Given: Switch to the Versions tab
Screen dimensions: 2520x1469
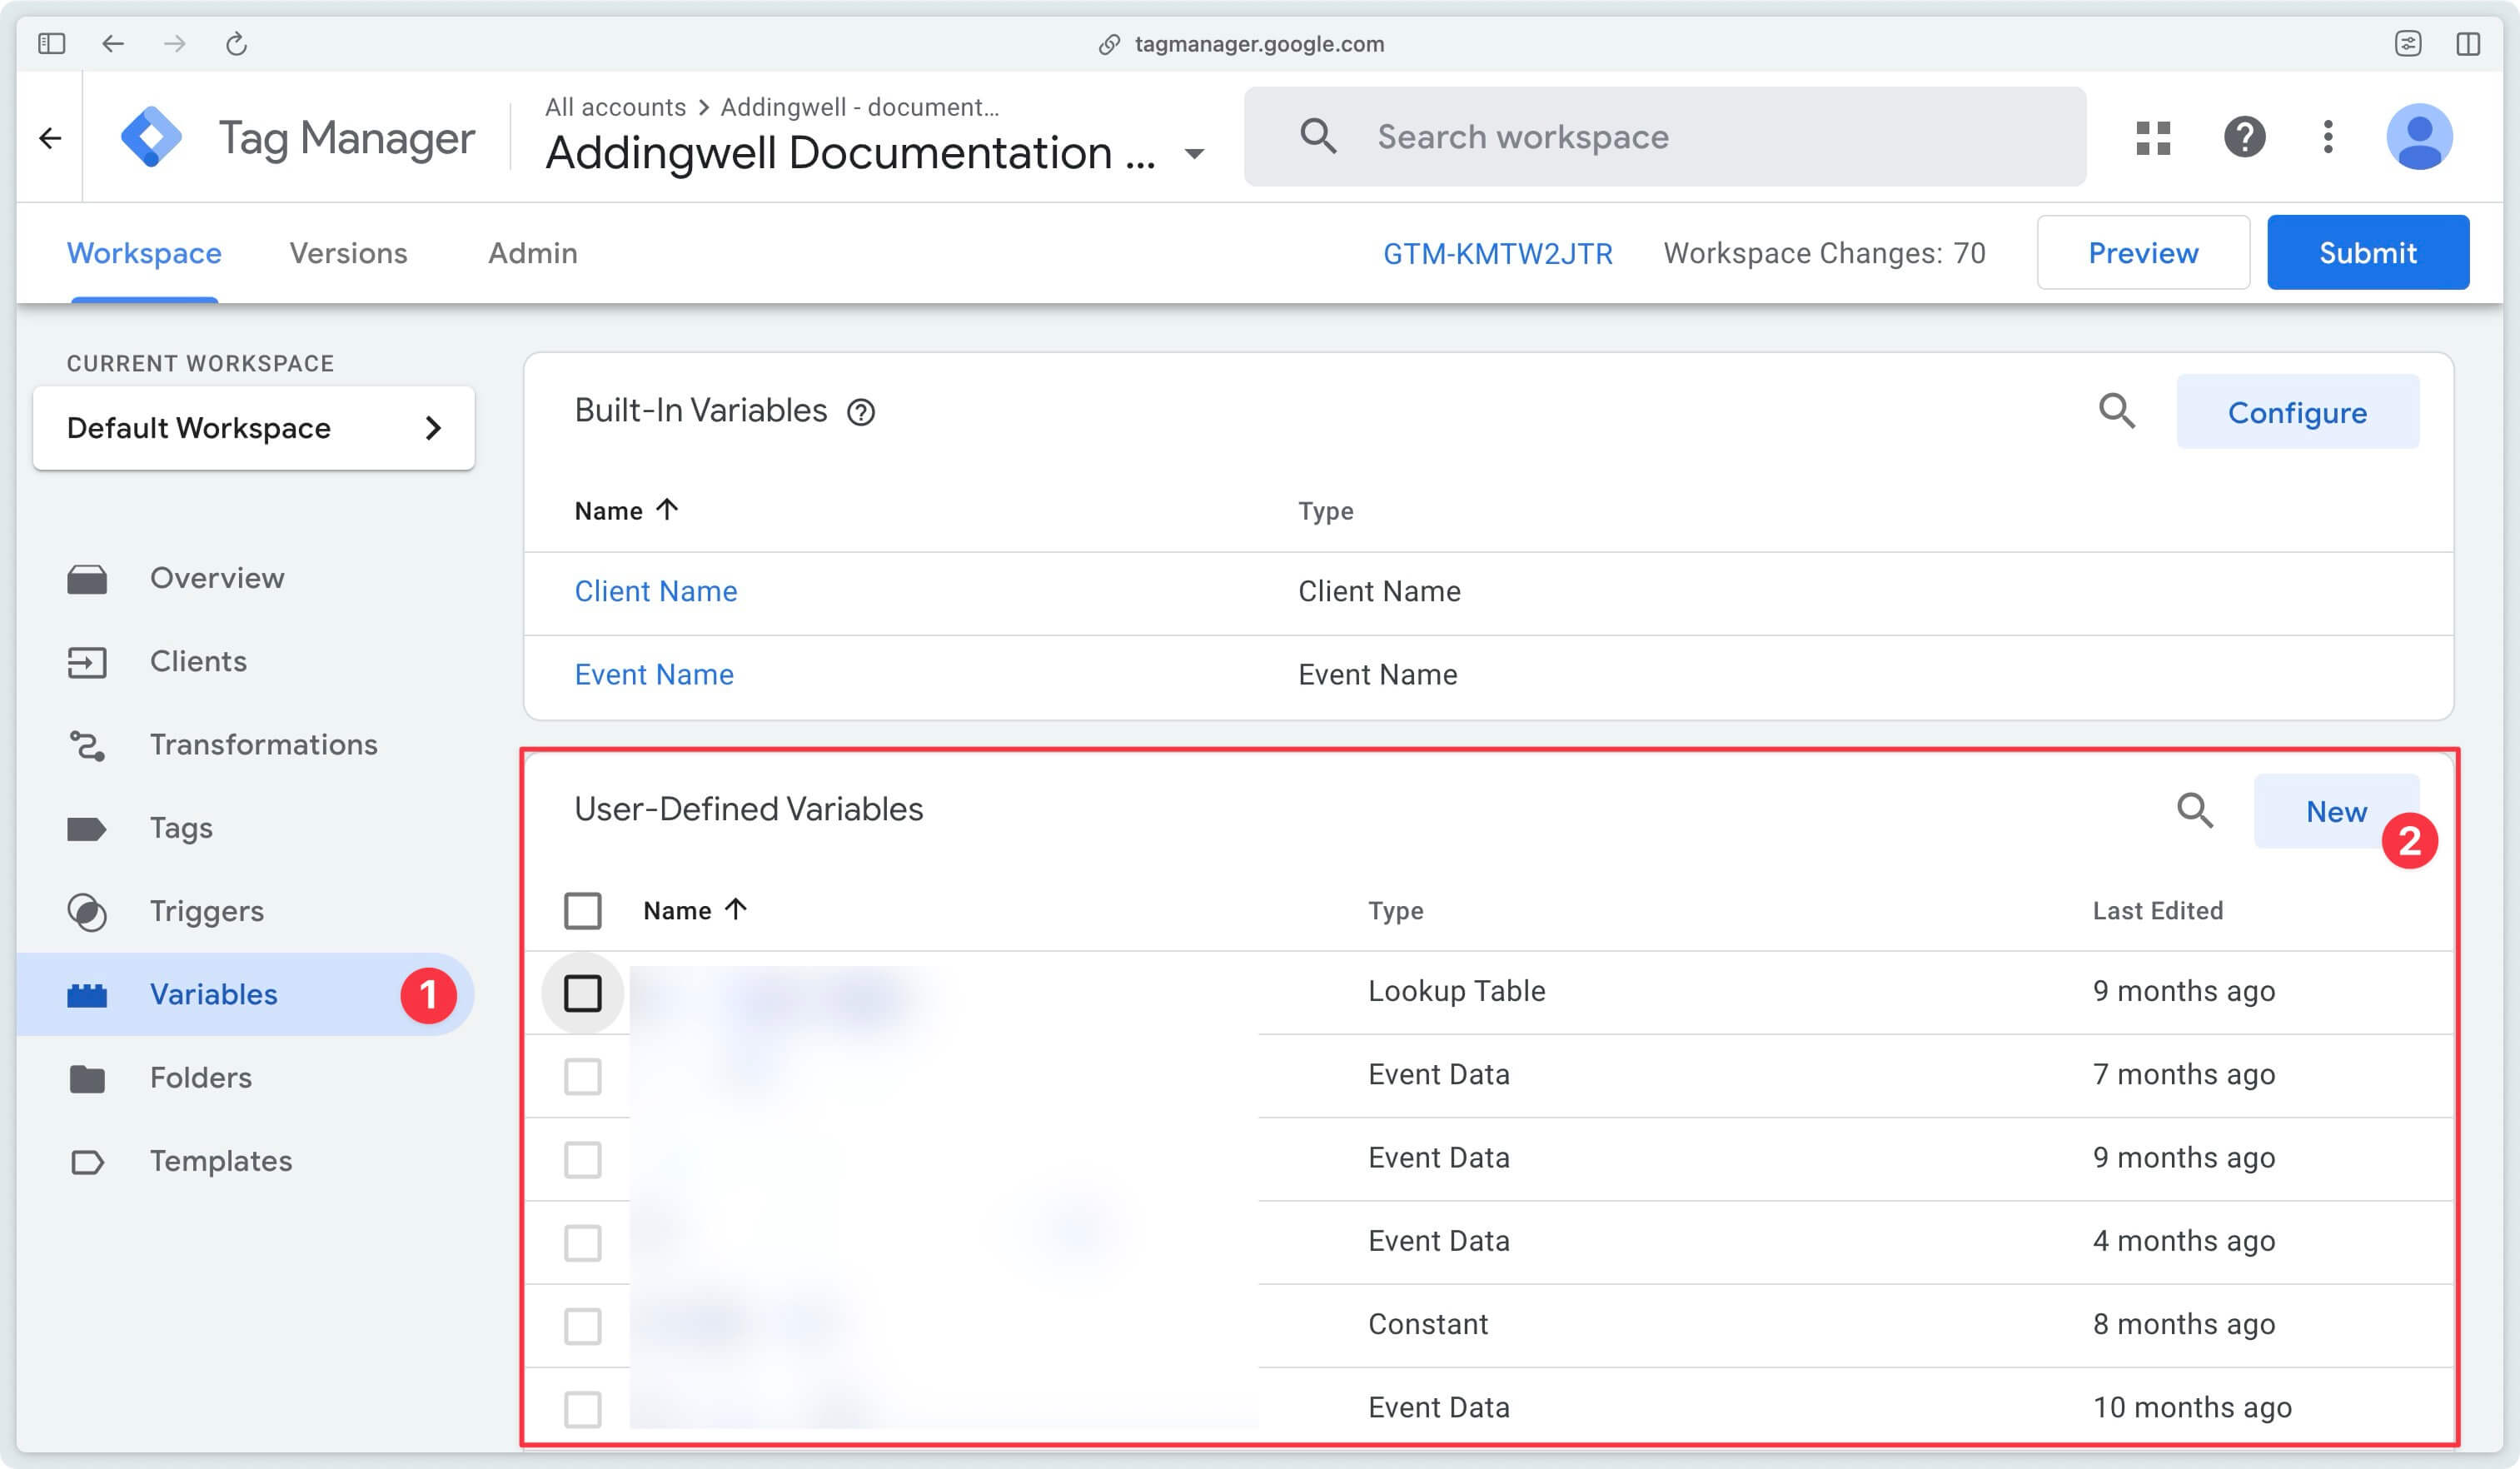Looking at the screenshot, I should click(x=348, y=253).
